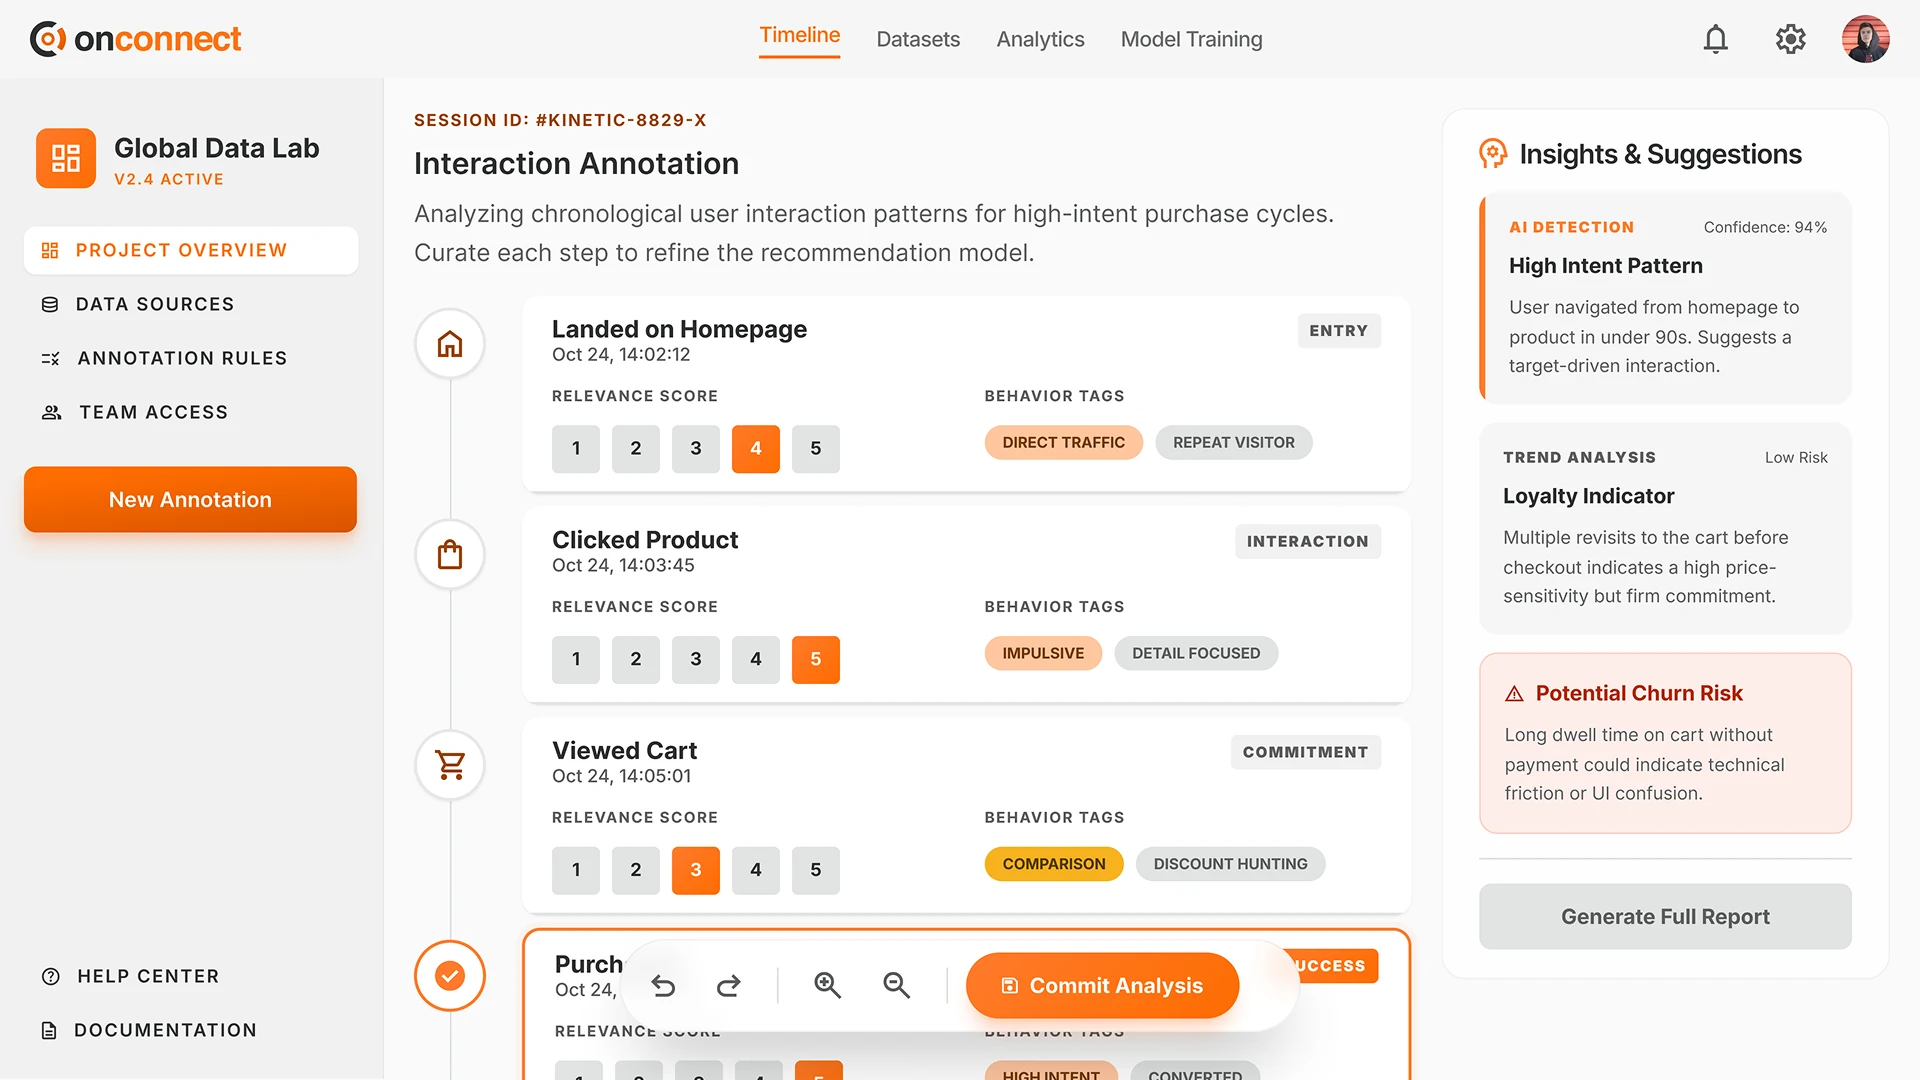Viewport: 1920px width, 1080px height.
Task: Zoom out using the magnifier minus icon
Action: point(896,986)
